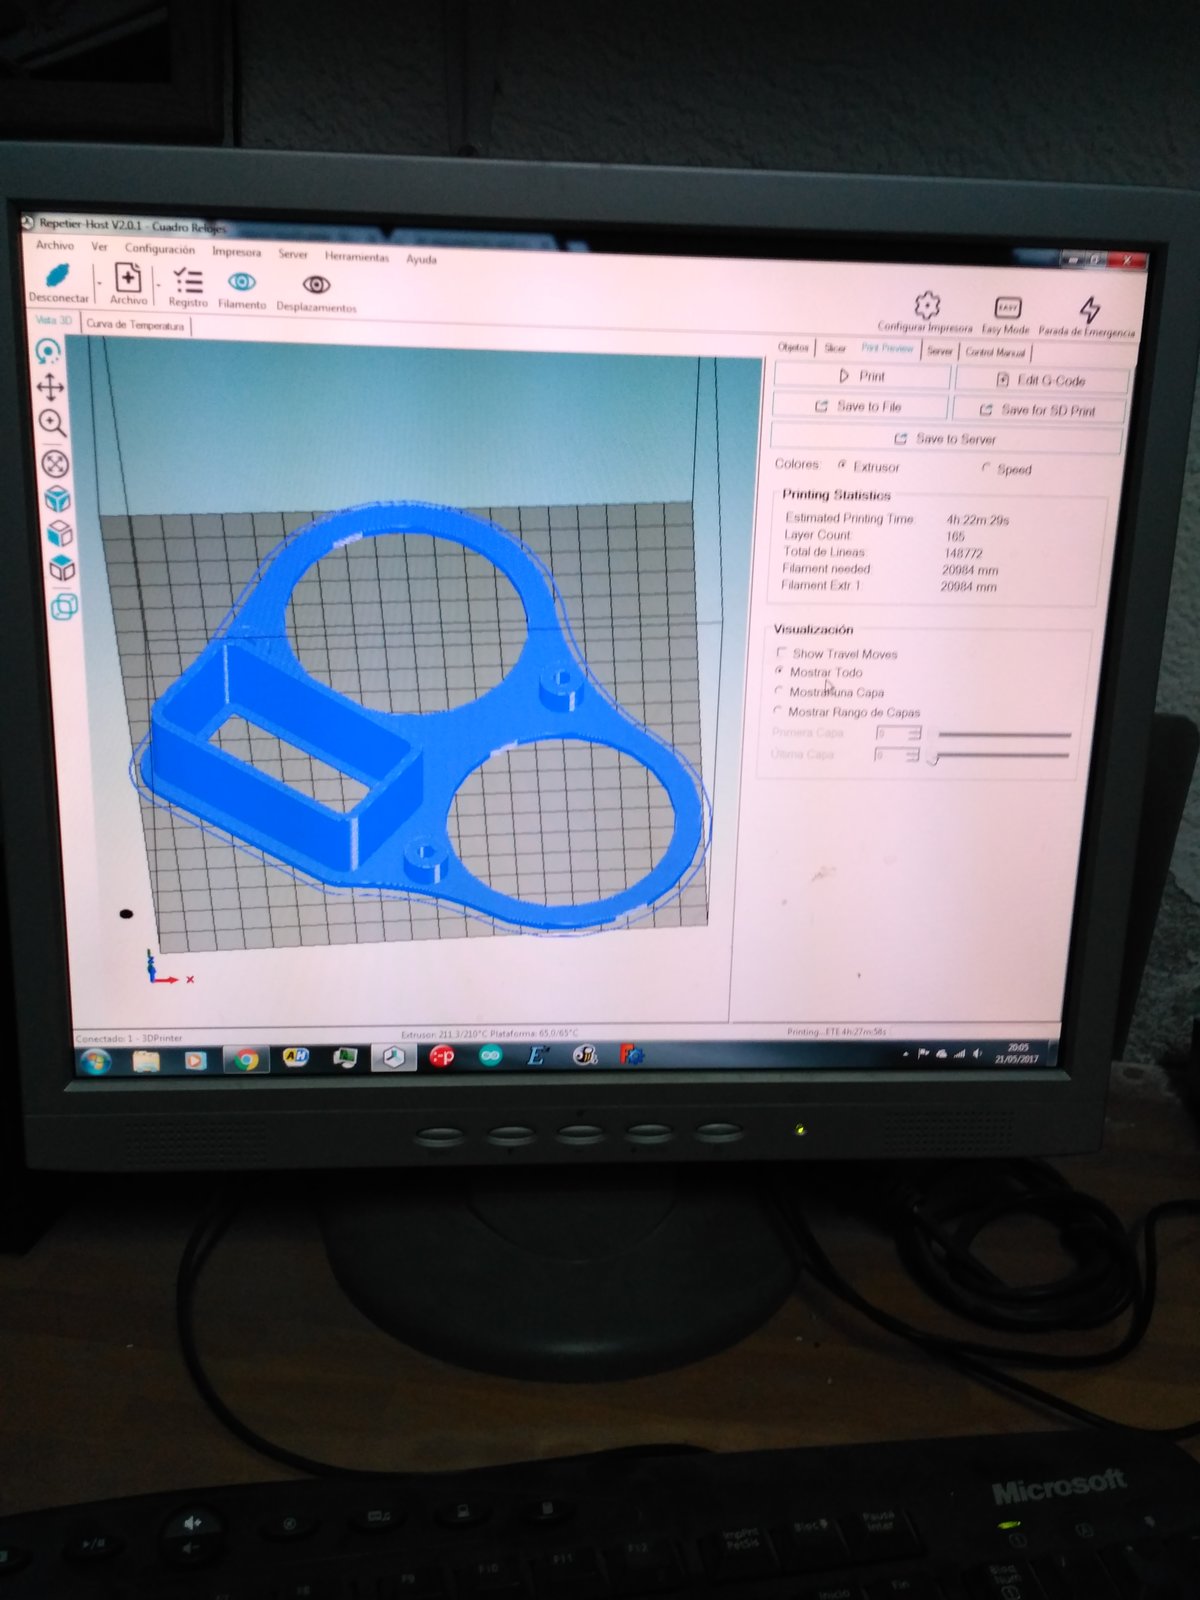Open Configurar Impresora gear icon
The height and width of the screenshot is (1600, 1200).
pyautogui.click(x=927, y=305)
